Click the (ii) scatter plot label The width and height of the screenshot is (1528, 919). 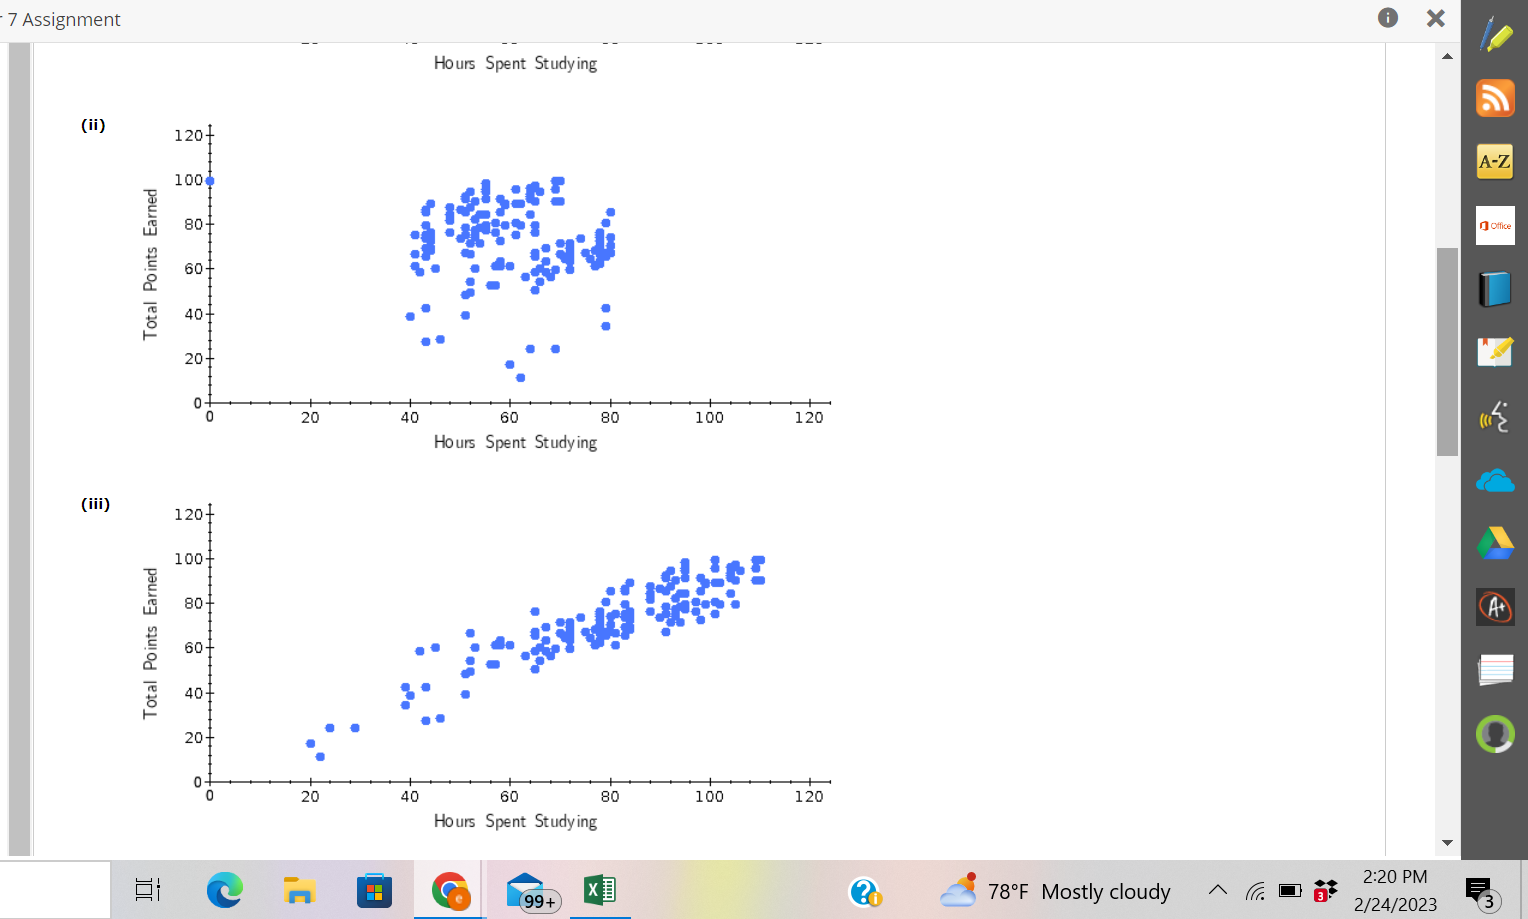click(93, 125)
